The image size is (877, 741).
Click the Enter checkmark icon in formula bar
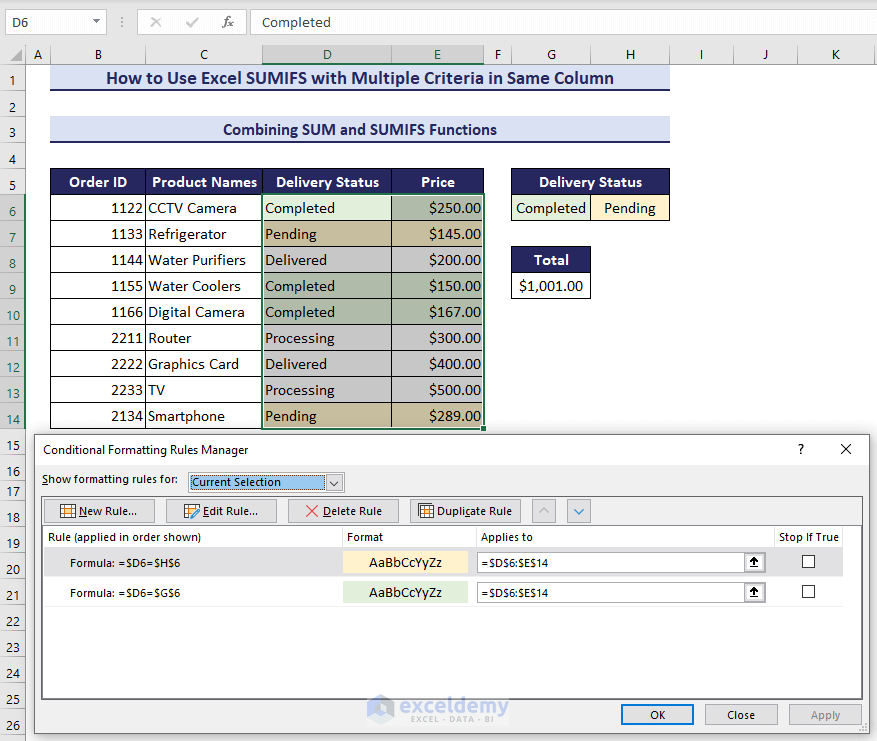192,21
